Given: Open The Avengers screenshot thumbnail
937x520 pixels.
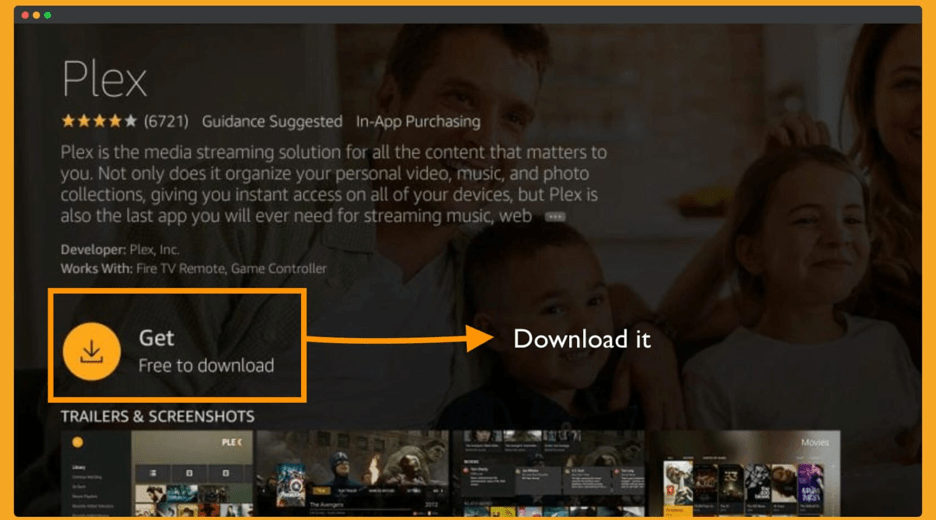Looking at the screenshot, I should (x=353, y=473).
